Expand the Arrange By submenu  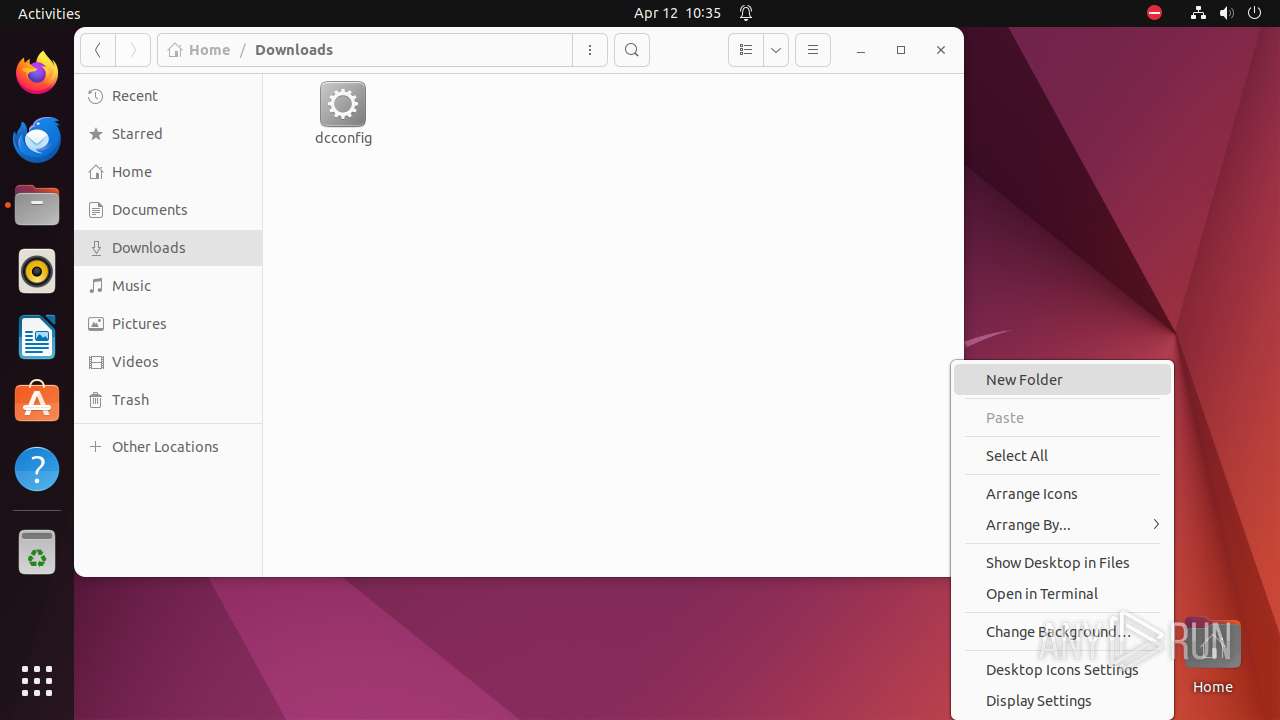coord(1062,525)
